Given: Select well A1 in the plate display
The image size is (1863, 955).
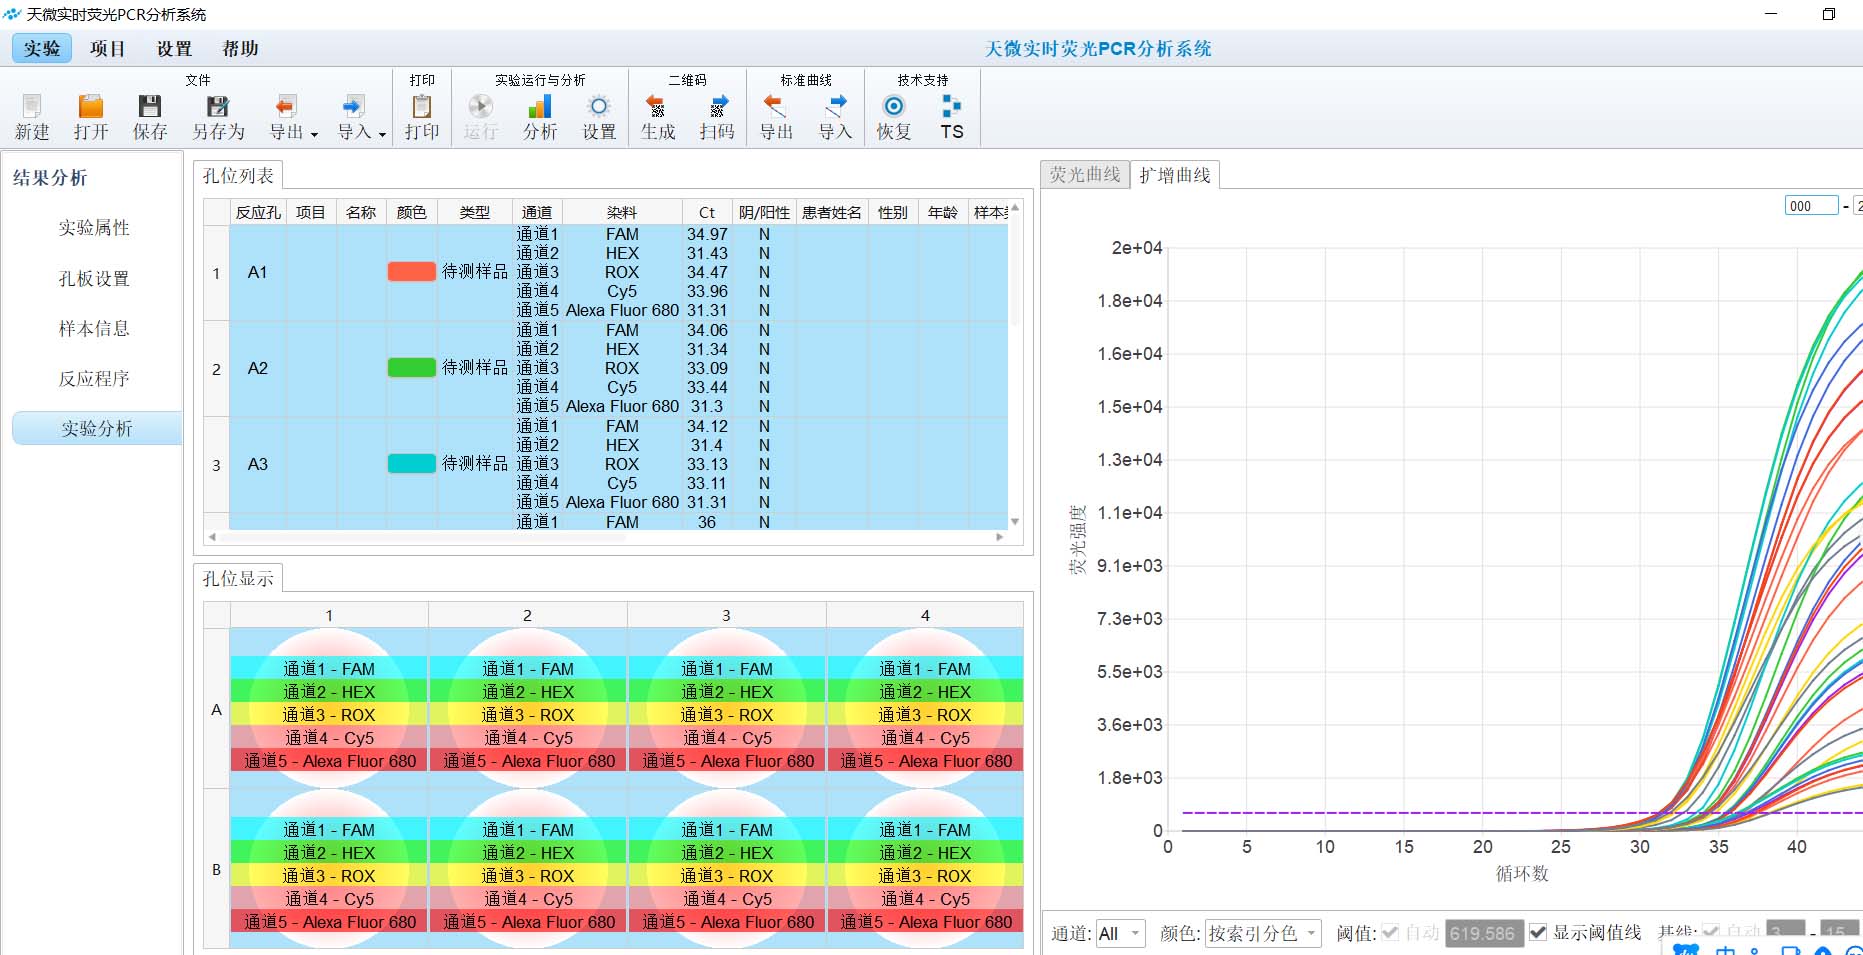Looking at the screenshot, I should tap(329, 708).
